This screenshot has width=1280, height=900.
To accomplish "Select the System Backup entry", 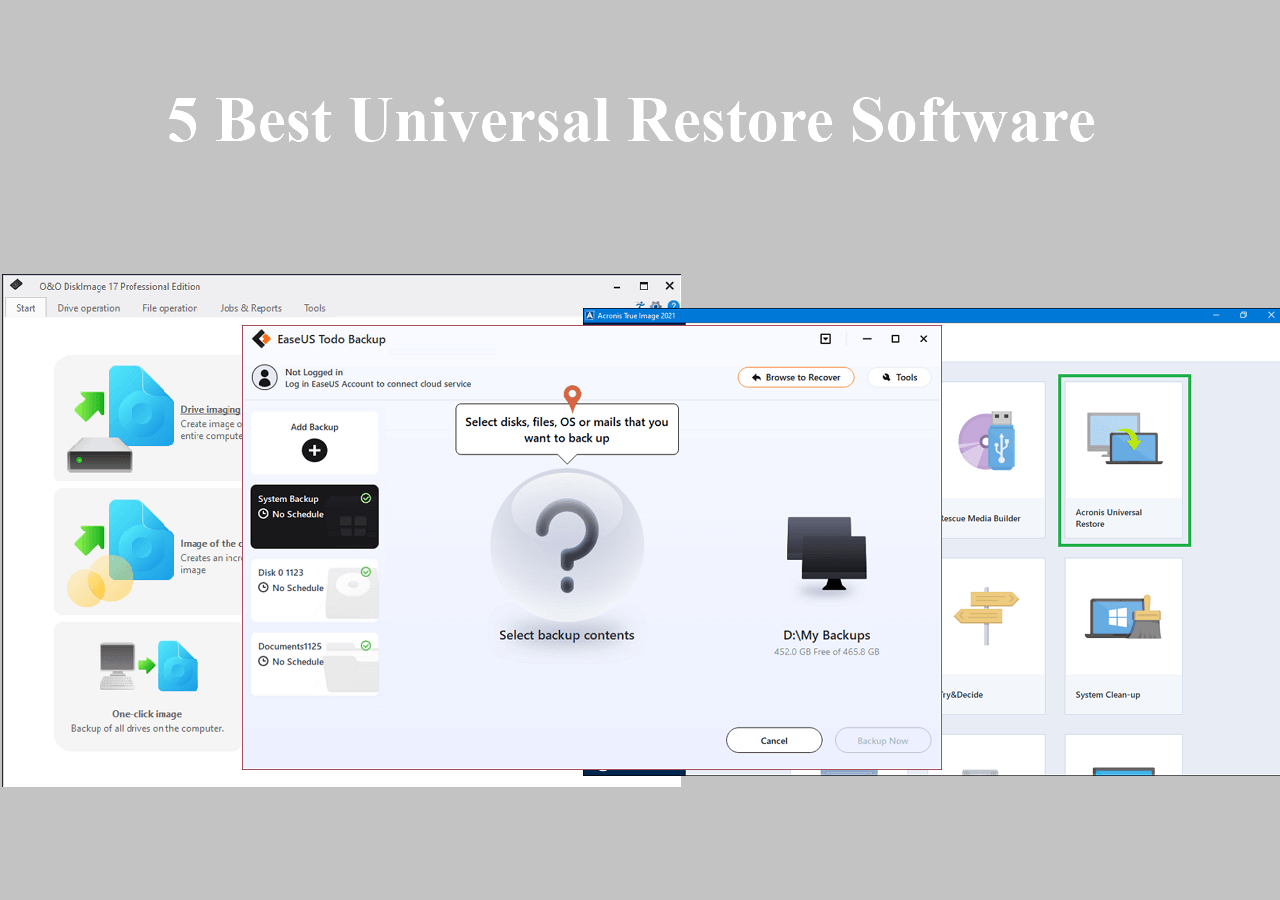I will click(x=314, y=516).
